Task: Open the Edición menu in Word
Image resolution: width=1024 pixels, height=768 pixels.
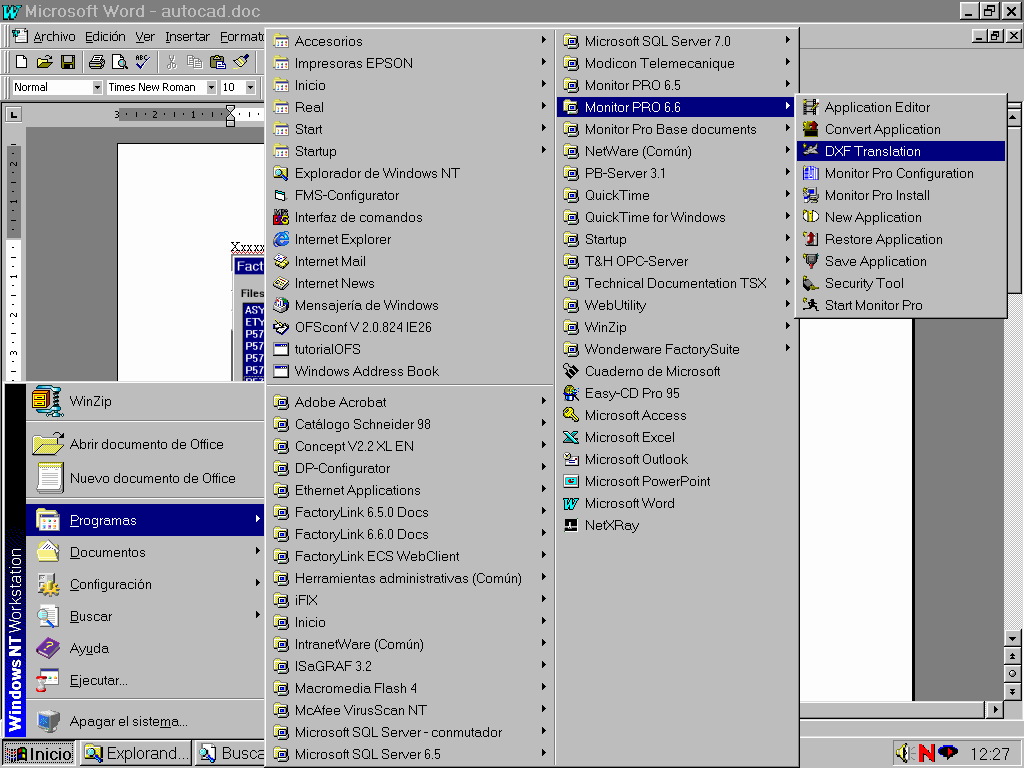Action: [105, 37]
